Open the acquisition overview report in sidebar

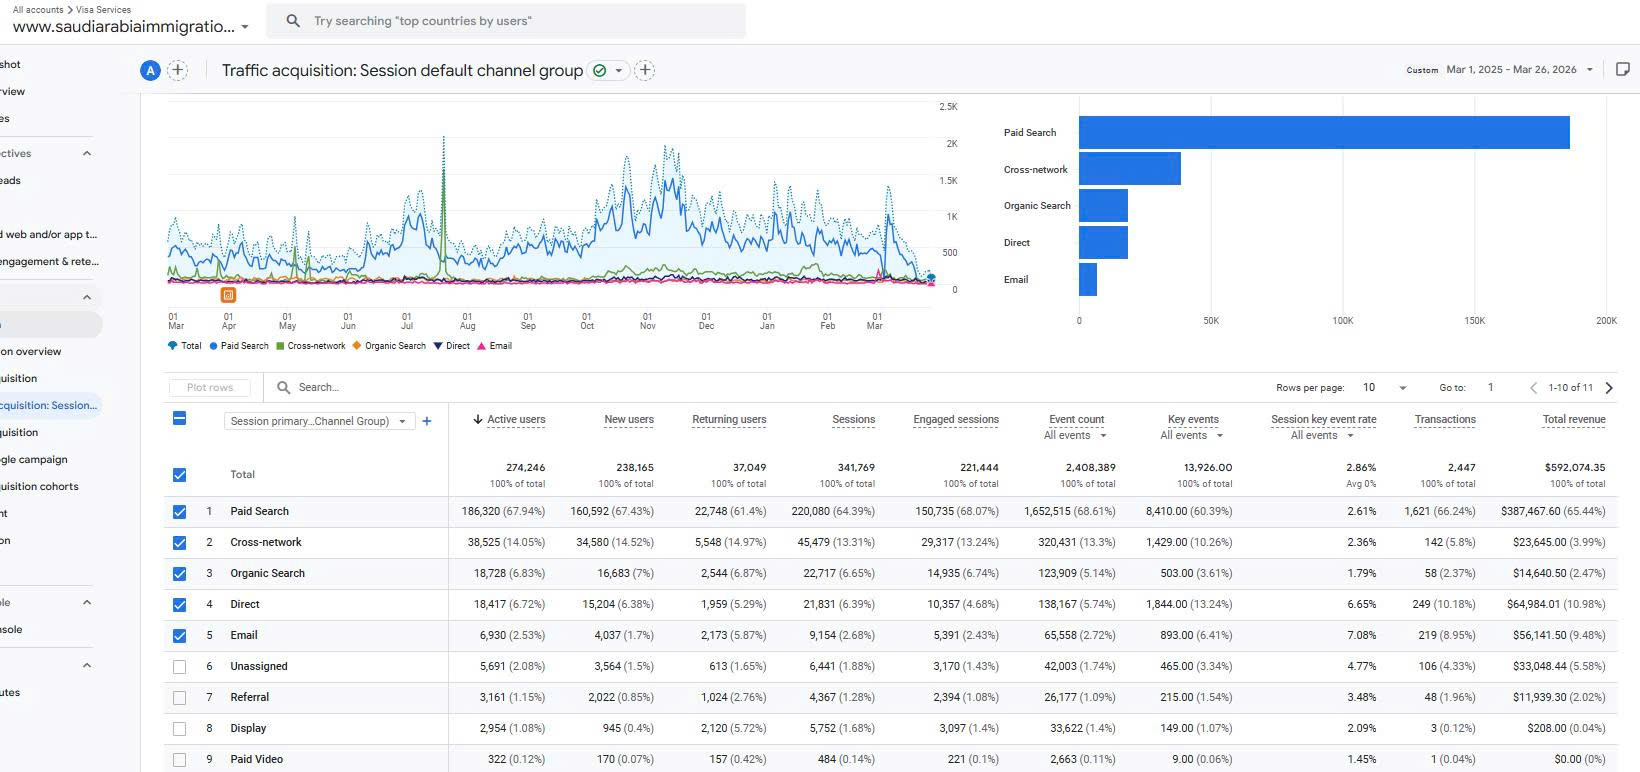pos(32,351)
